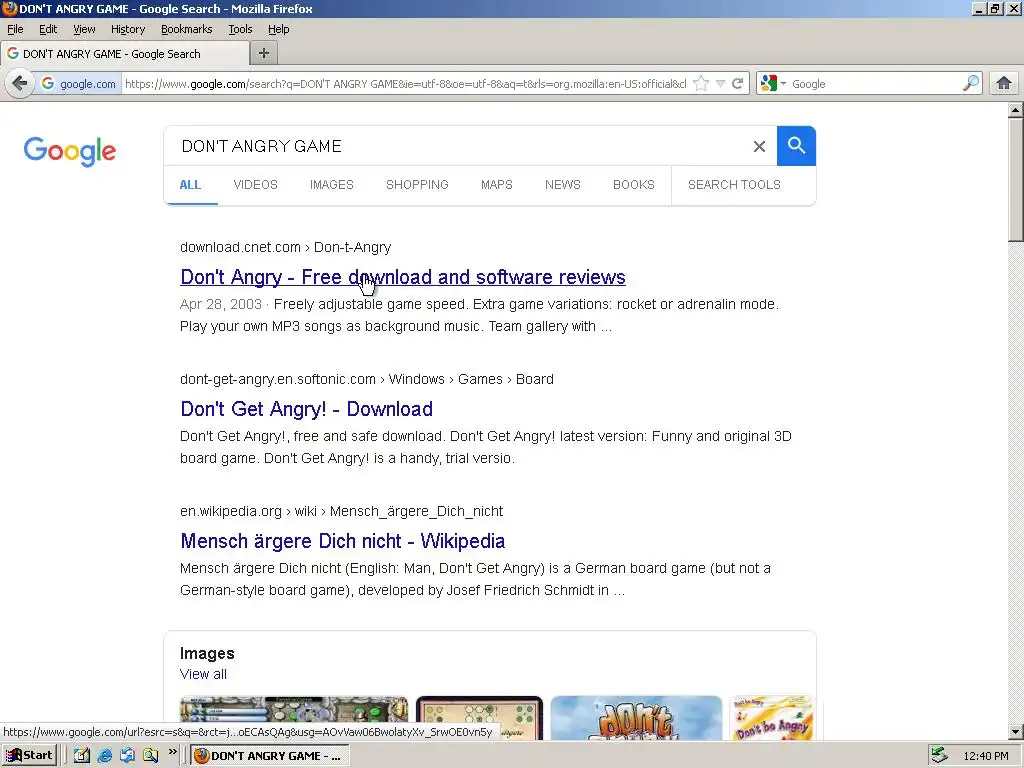
Task: Open the Edit menu
Action: point(48,29)
